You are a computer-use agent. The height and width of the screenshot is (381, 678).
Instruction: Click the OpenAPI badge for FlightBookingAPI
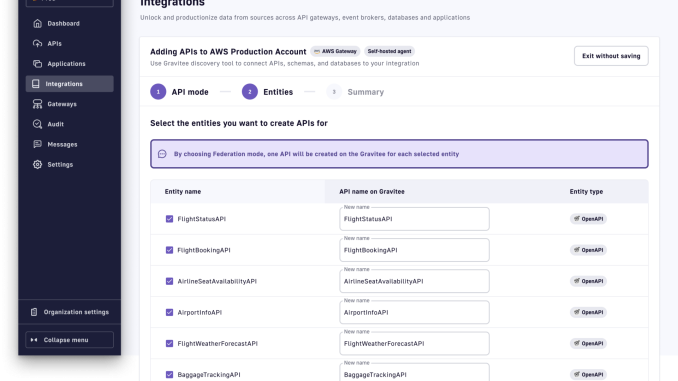pos(588,250)
